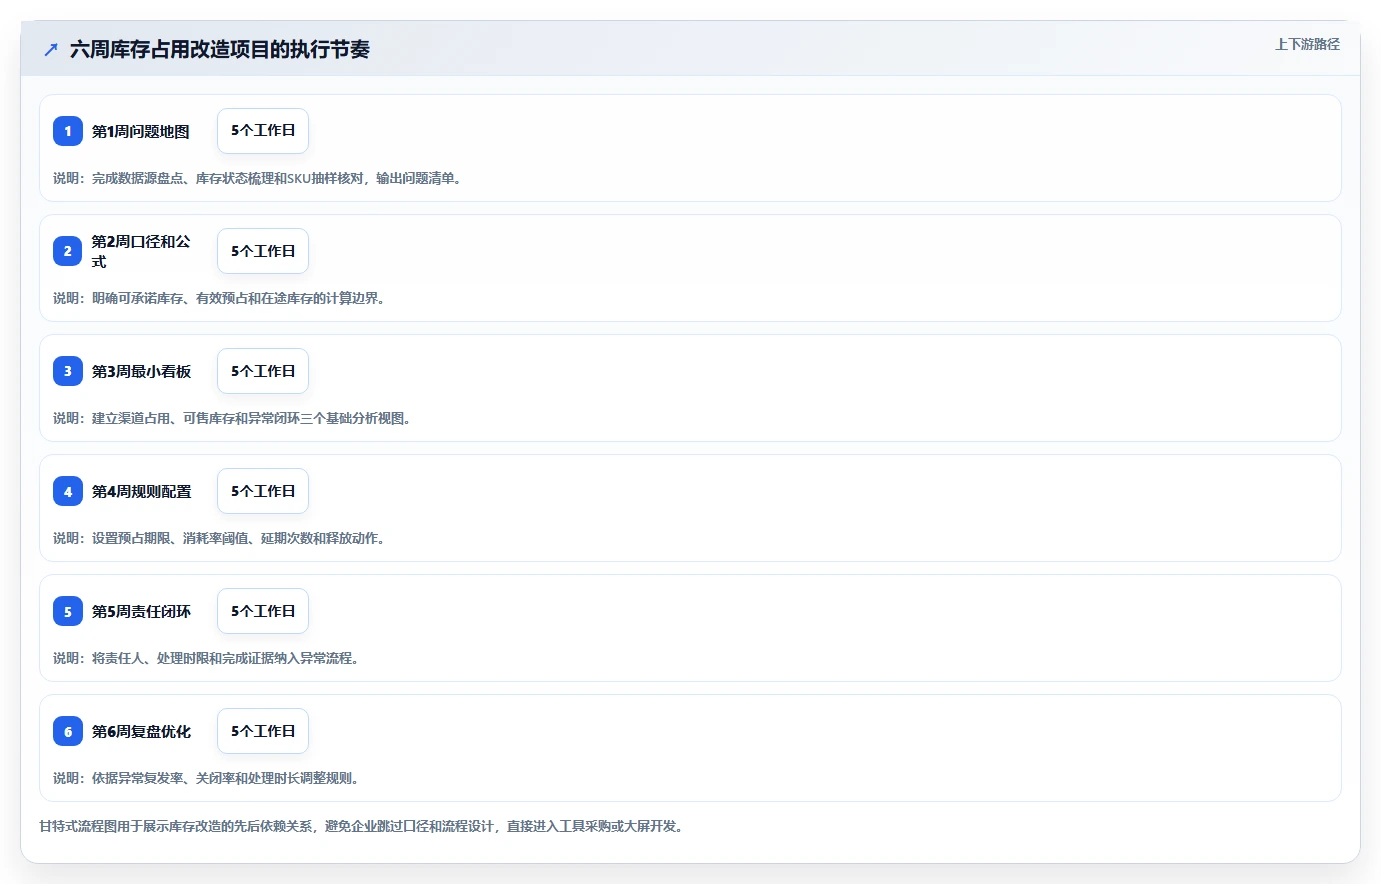The image size is (1381, 884).
Task: Select step title 第2周口径和公式
Action: pos(141,251)
